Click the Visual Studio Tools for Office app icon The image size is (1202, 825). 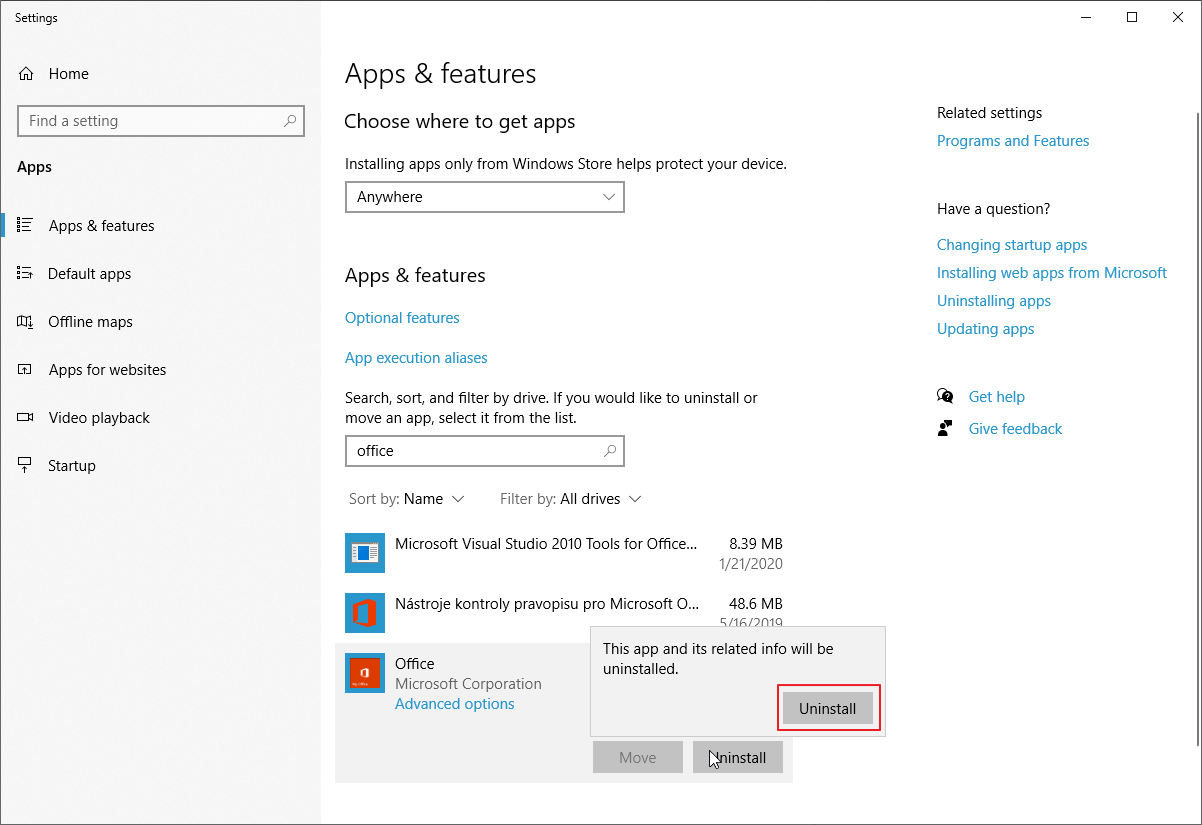365,553
